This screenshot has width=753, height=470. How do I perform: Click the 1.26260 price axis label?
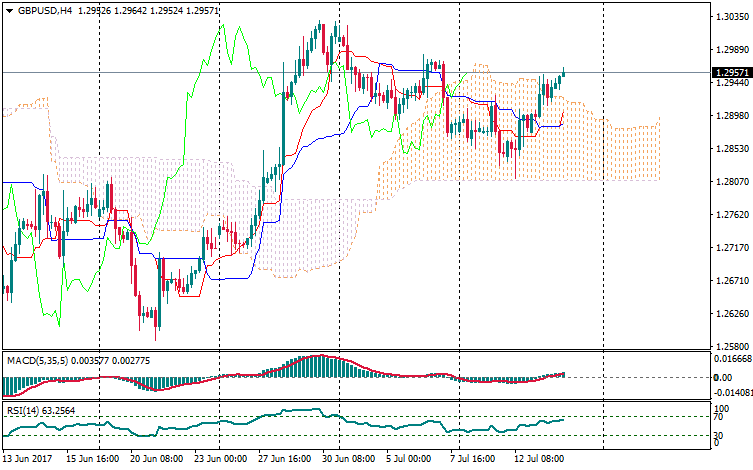pyautogui.click(x=731, y=314)
